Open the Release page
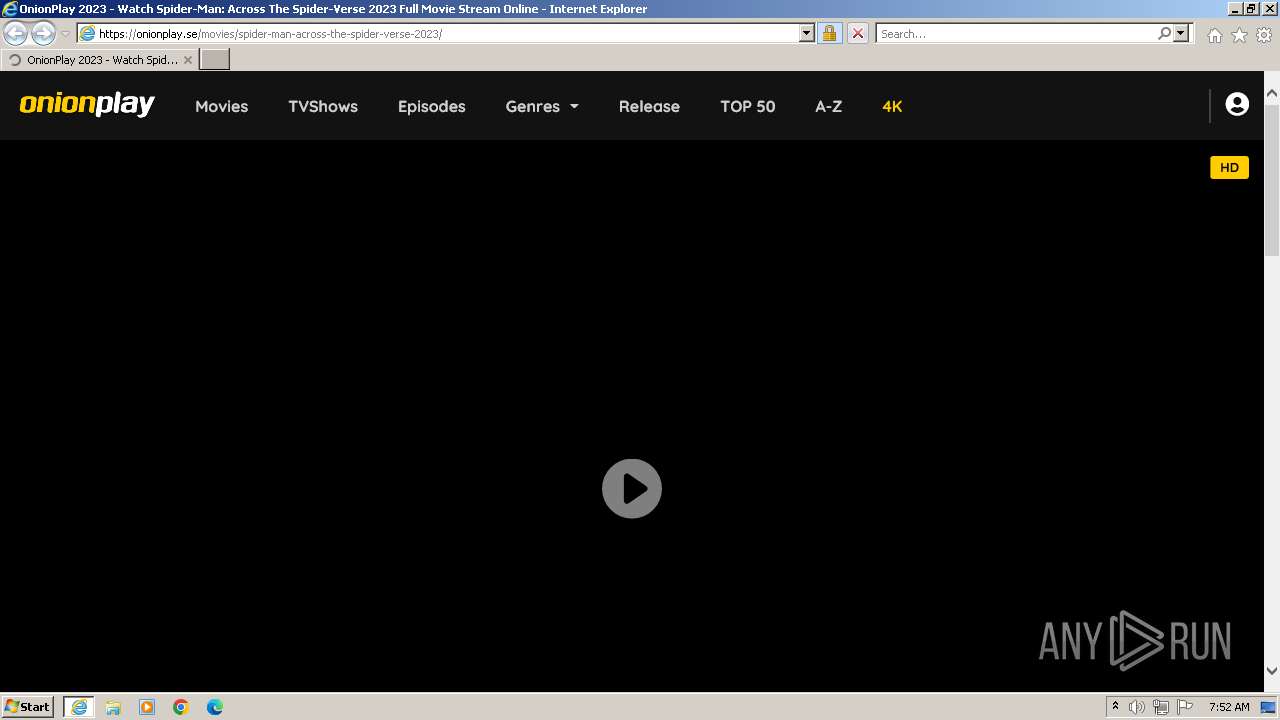Viewport: 1280px width, 720px height. [x=649, y=106]
